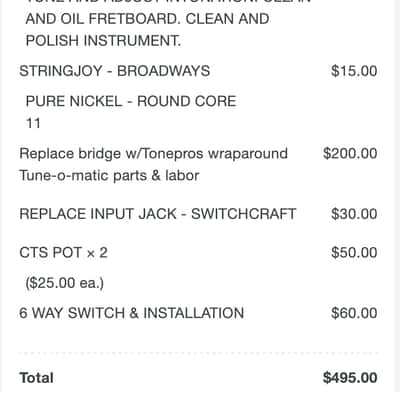Click the $50.00 CTS pot price
This screenshot has width=400, height=400.
(354, 253)
